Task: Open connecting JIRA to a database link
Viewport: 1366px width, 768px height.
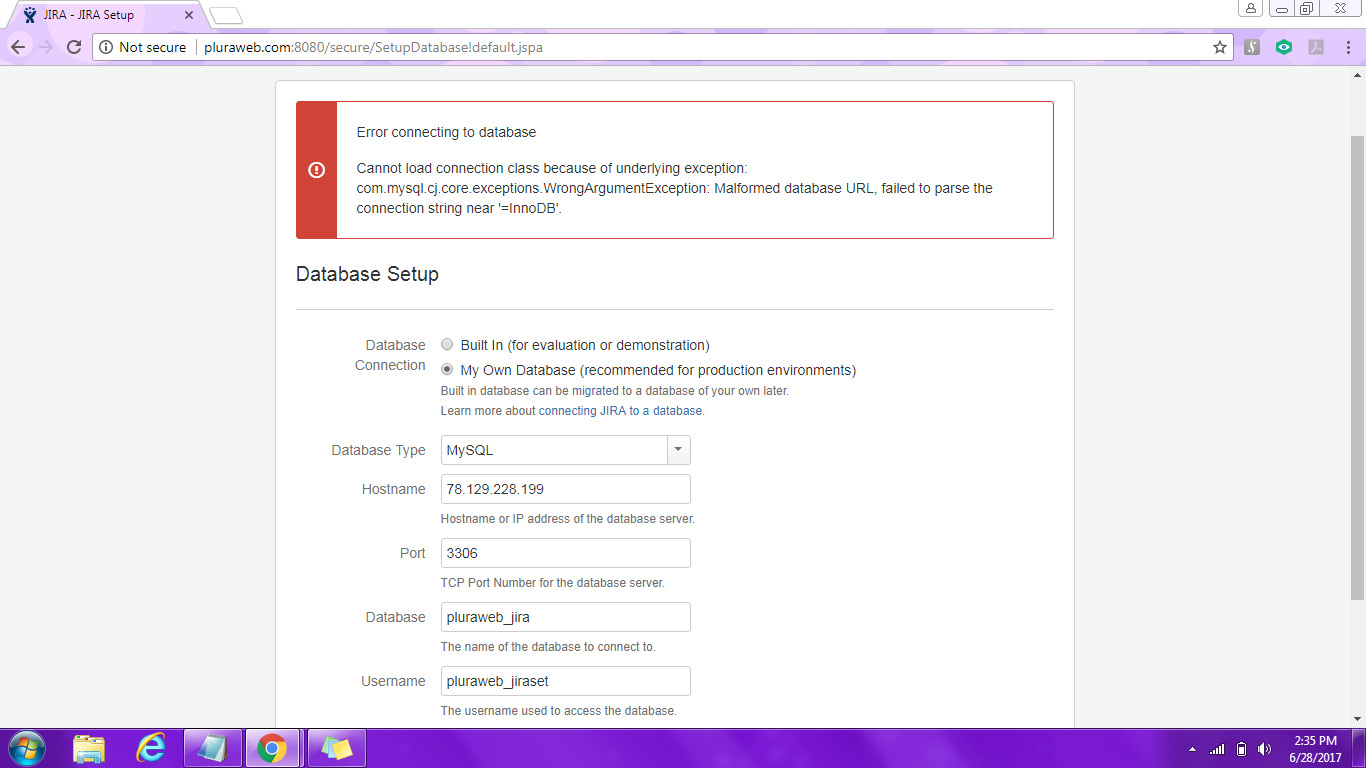Action: (x=620, y=411)
